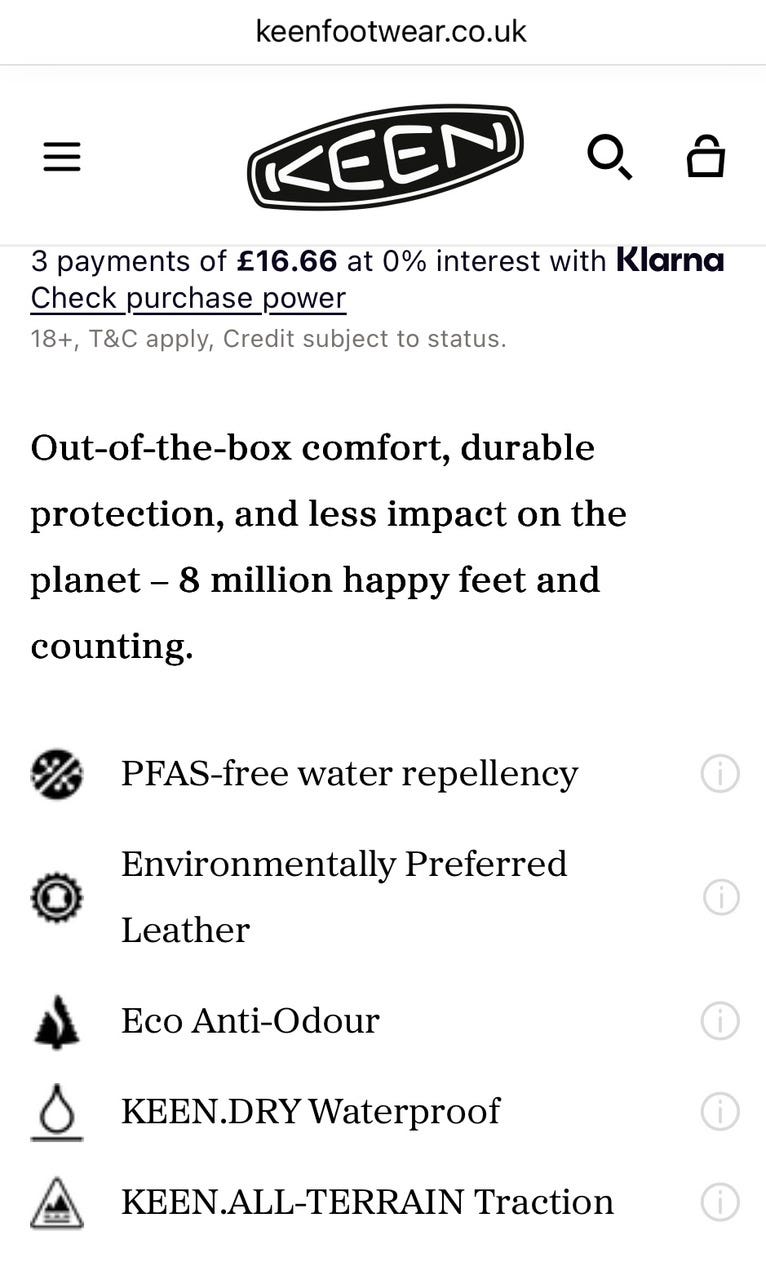
Task: Open info for PFAS-free water repellency
Action: pyautogui.click(x=720, y=774)
